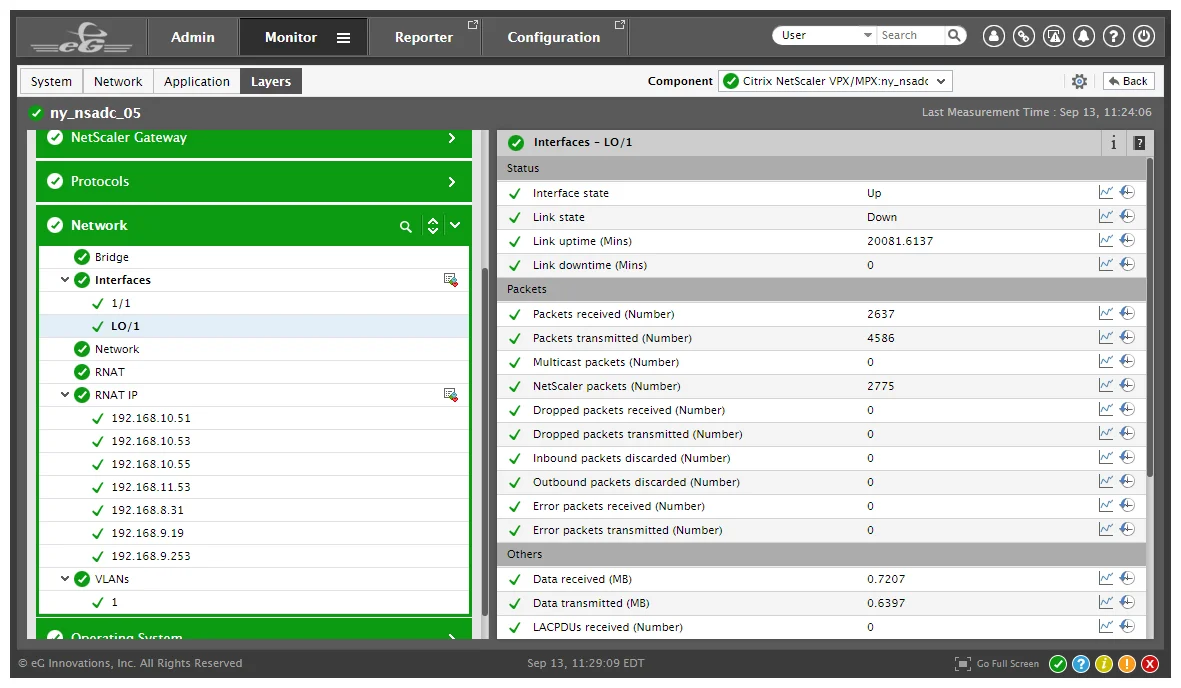This screenshot has width=1181, height=688.
Task: Select the Layers tab
Action: (x=271, y=81)
